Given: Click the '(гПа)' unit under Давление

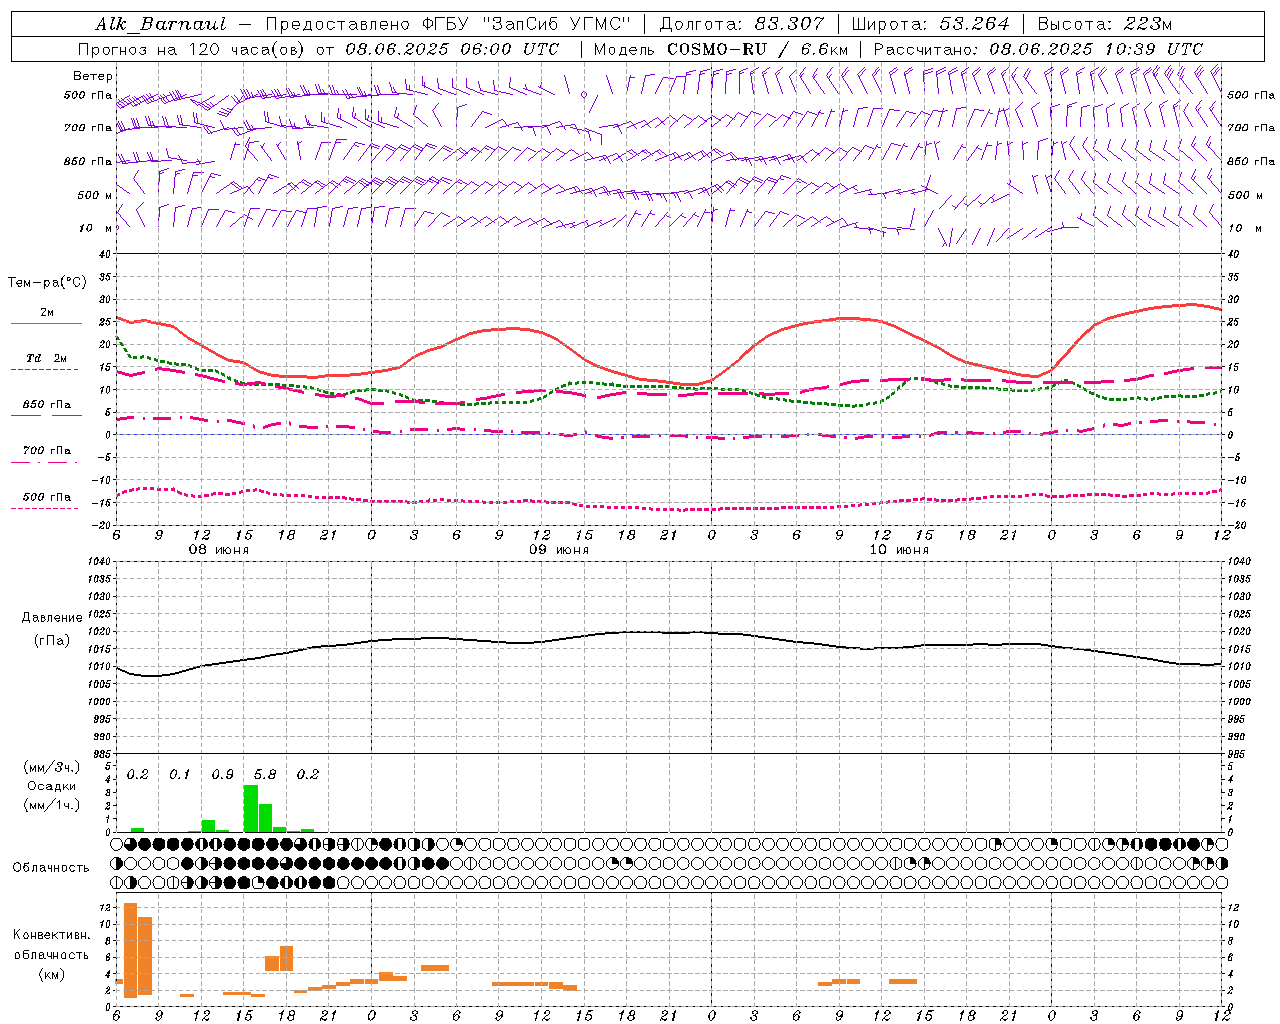Looking at the screenshot, I should click(x=52, y=640).
